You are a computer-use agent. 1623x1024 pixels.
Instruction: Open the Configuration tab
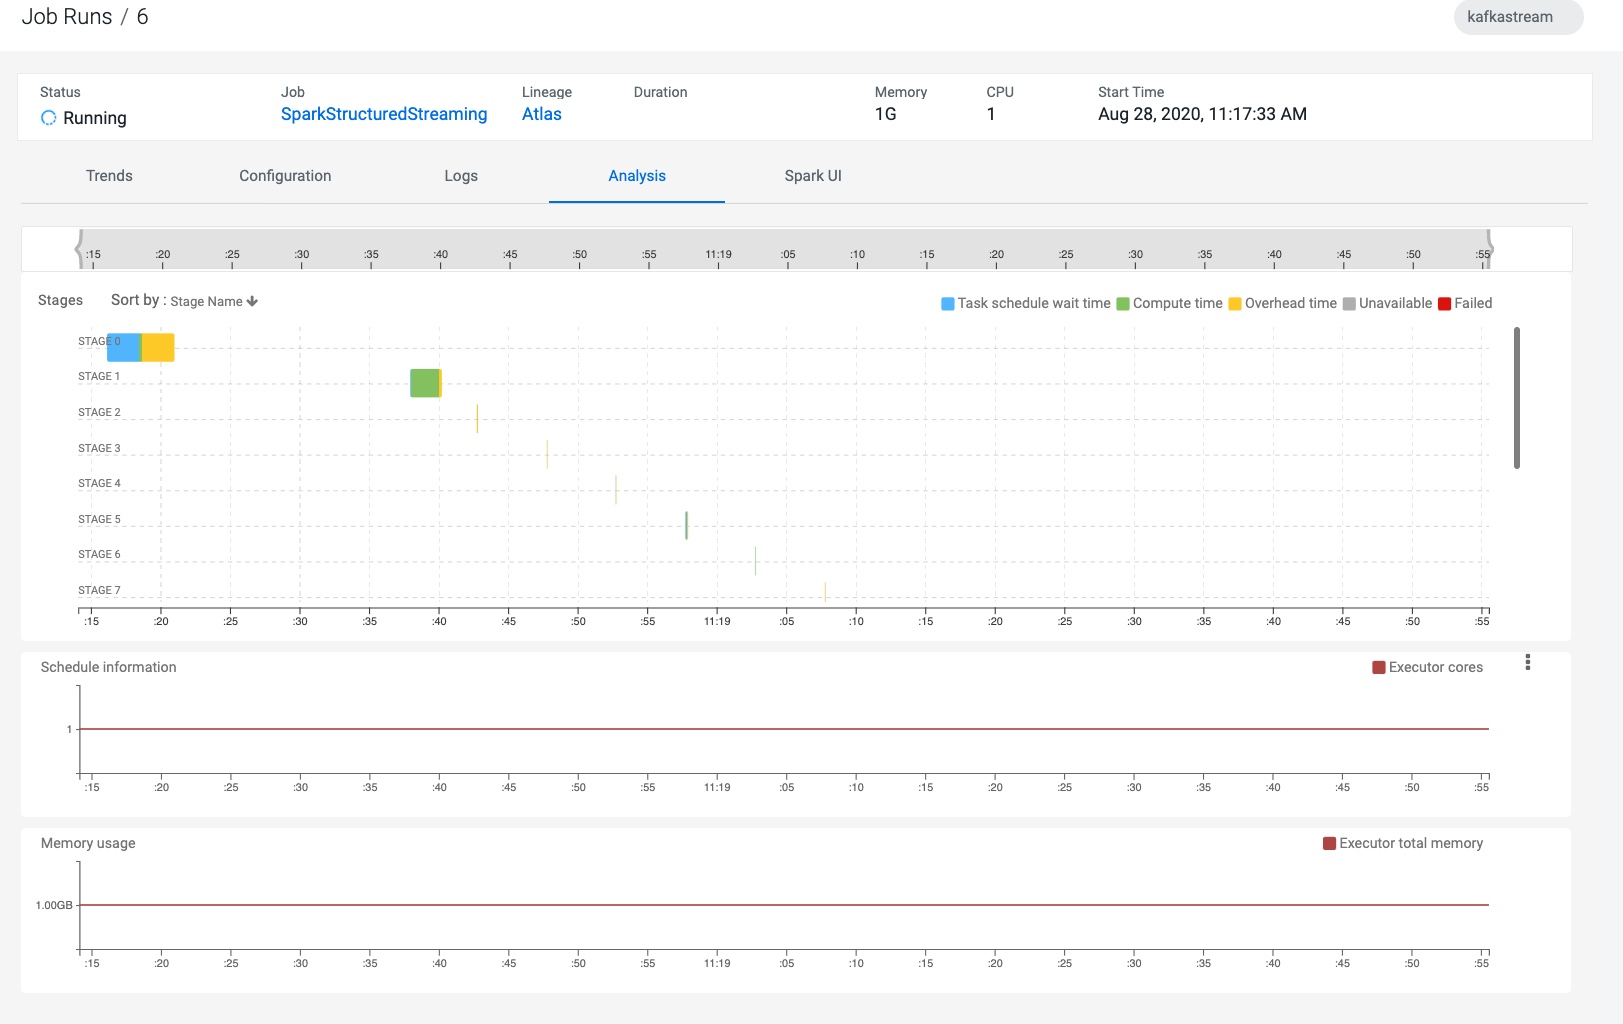(x=284, y=175)
